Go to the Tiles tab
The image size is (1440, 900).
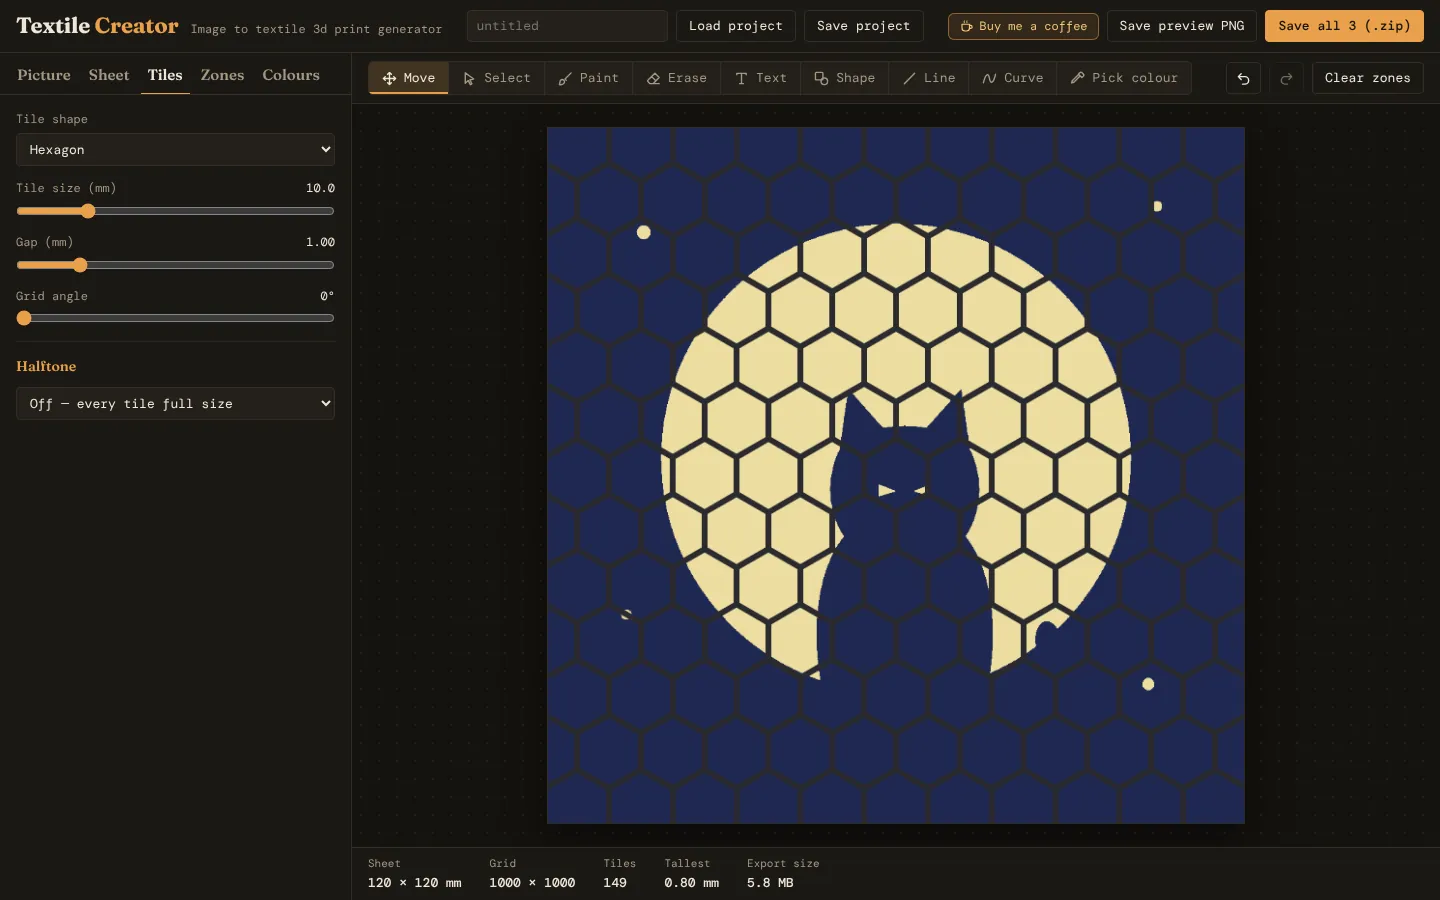point(165,75)
